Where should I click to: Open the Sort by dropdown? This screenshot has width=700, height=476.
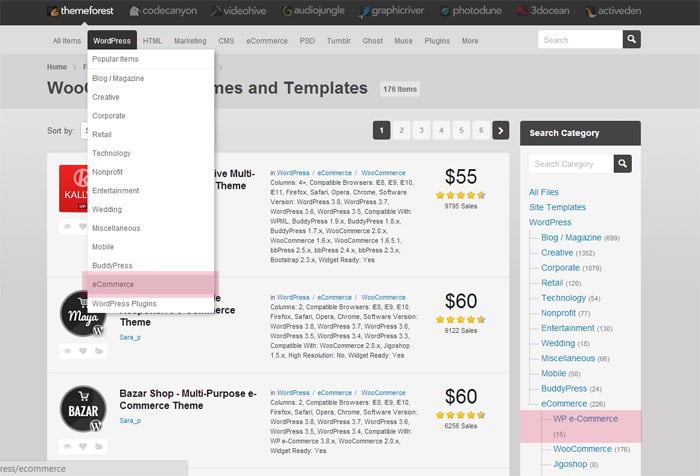coord(85,131)
